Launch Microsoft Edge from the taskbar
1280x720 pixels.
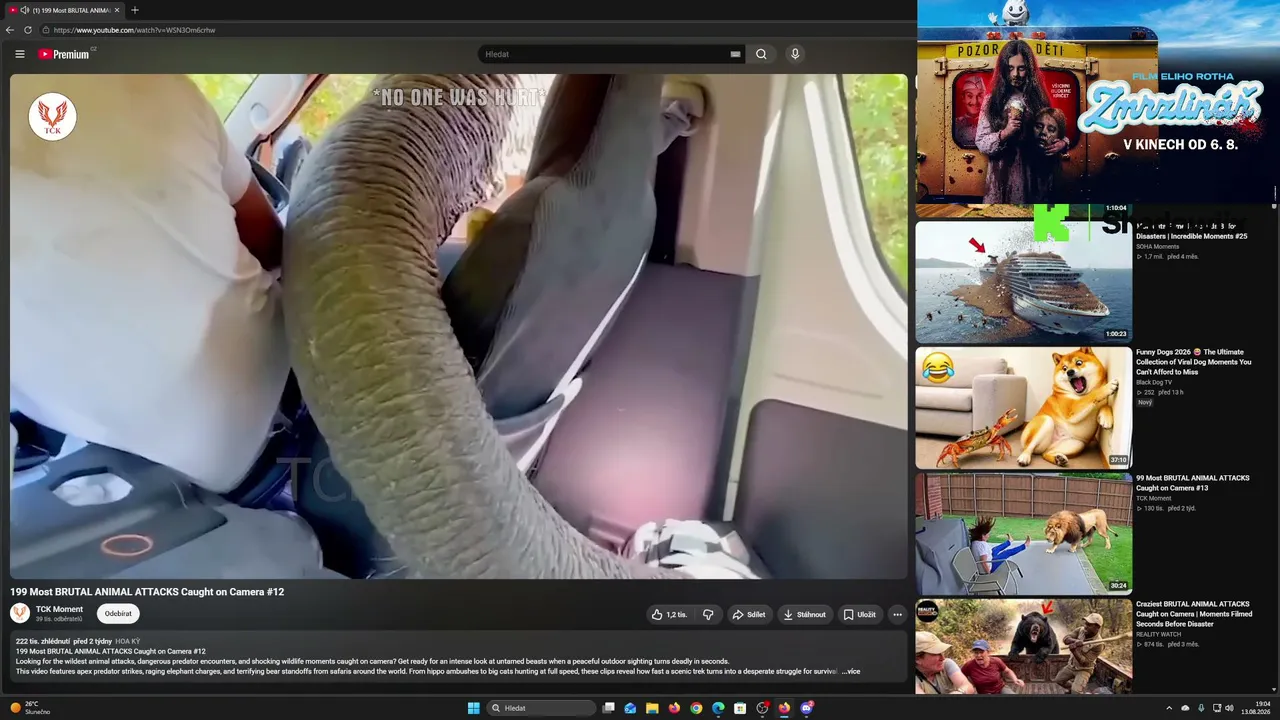(718, 708)
